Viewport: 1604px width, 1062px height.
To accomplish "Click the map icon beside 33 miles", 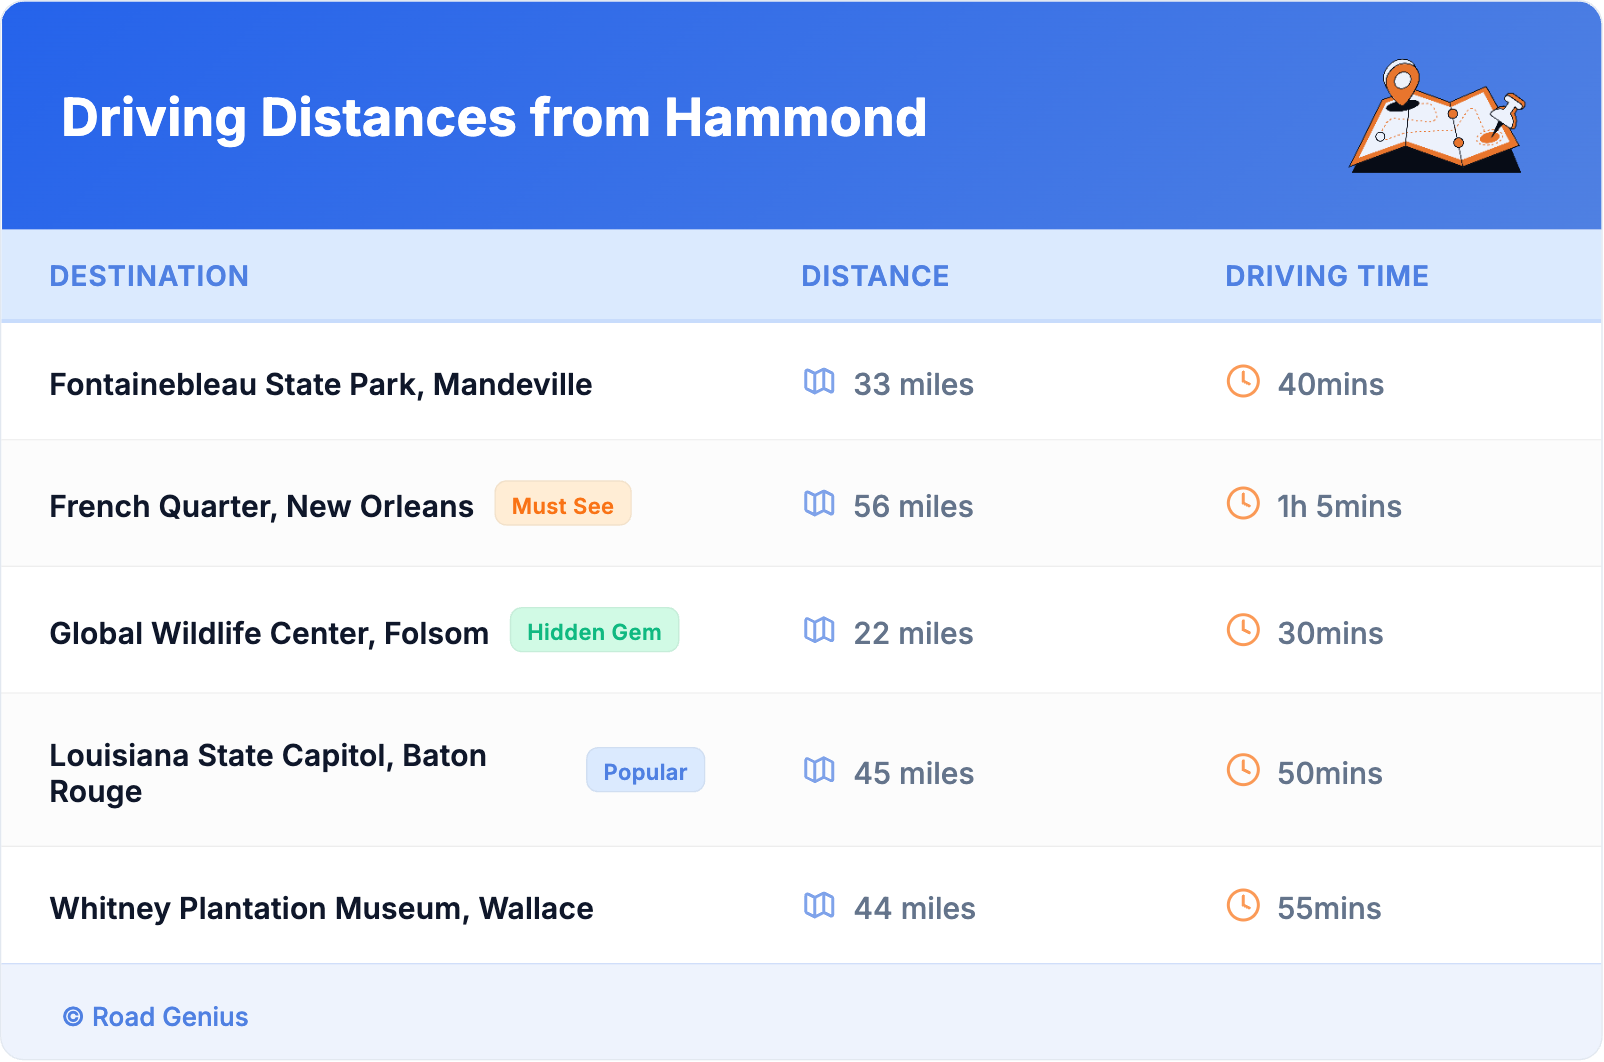I will 819,382.
